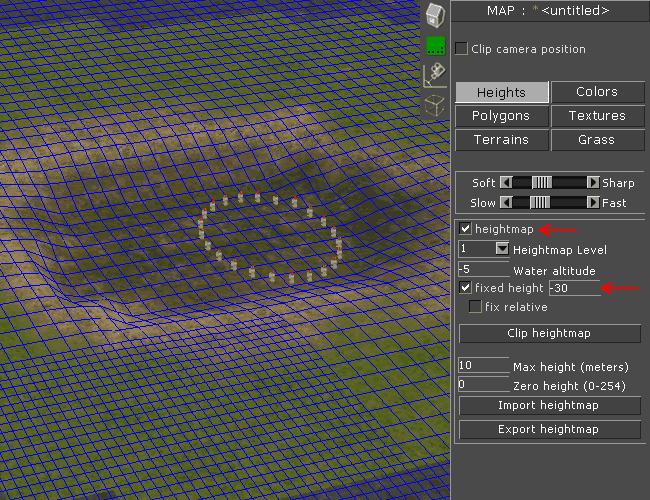Click the Slow/Fast slider handle
Viewport: 650px width, 500px height.
[540, 202]
